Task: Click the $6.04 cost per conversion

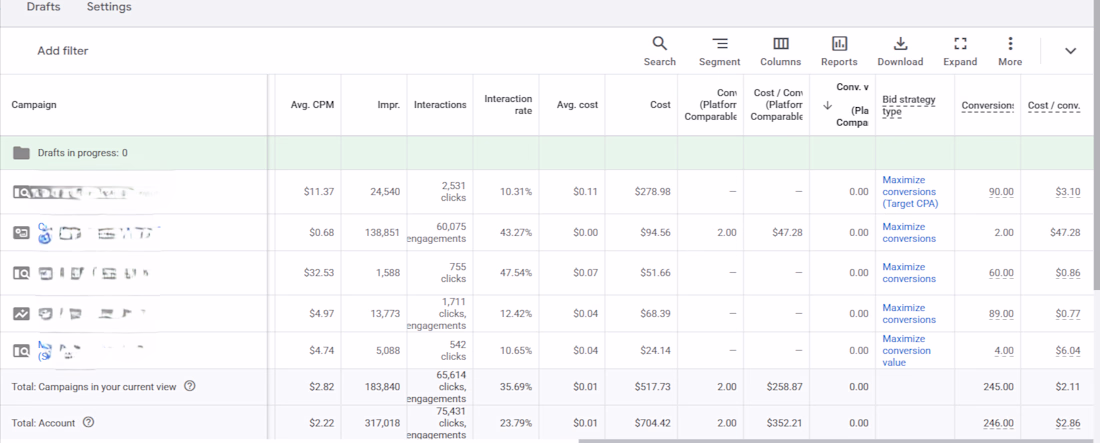Action: 1068,350
